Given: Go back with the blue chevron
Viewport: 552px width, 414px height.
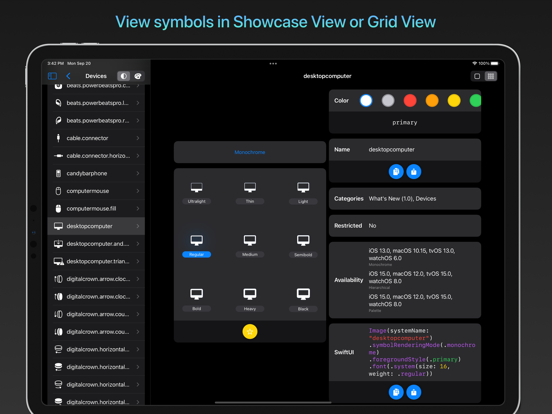Looking at the screenshot, I should [x=68, y=76].
